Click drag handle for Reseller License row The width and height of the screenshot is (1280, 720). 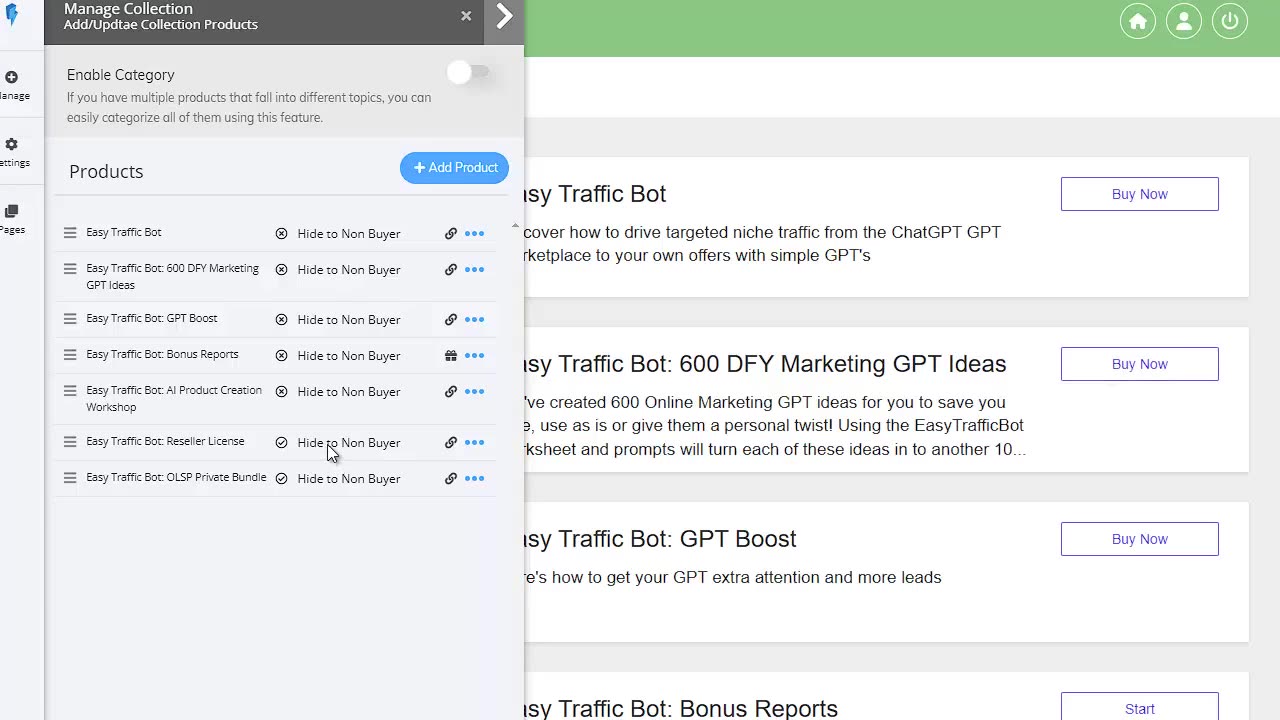[70, 441]
